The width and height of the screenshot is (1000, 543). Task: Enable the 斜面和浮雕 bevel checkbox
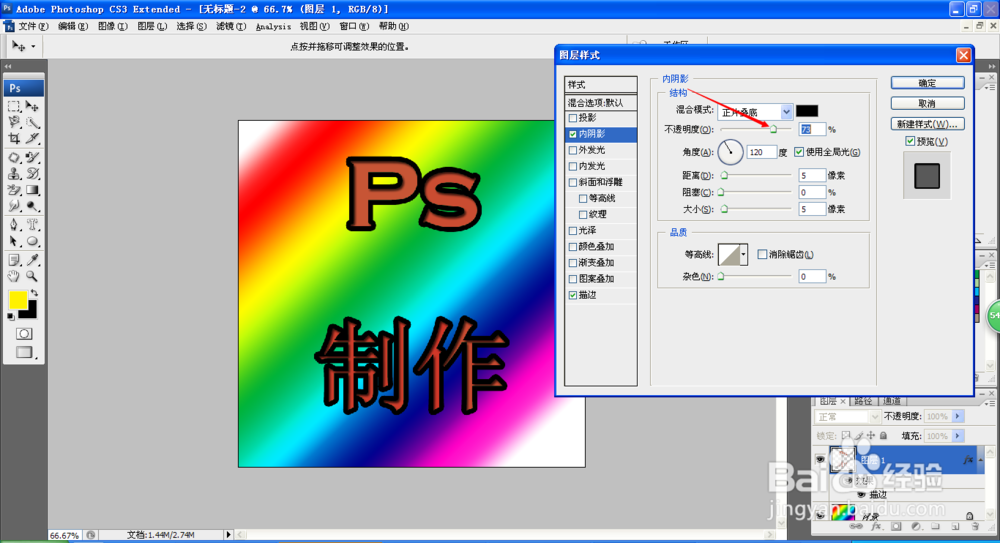coord(573,182)
